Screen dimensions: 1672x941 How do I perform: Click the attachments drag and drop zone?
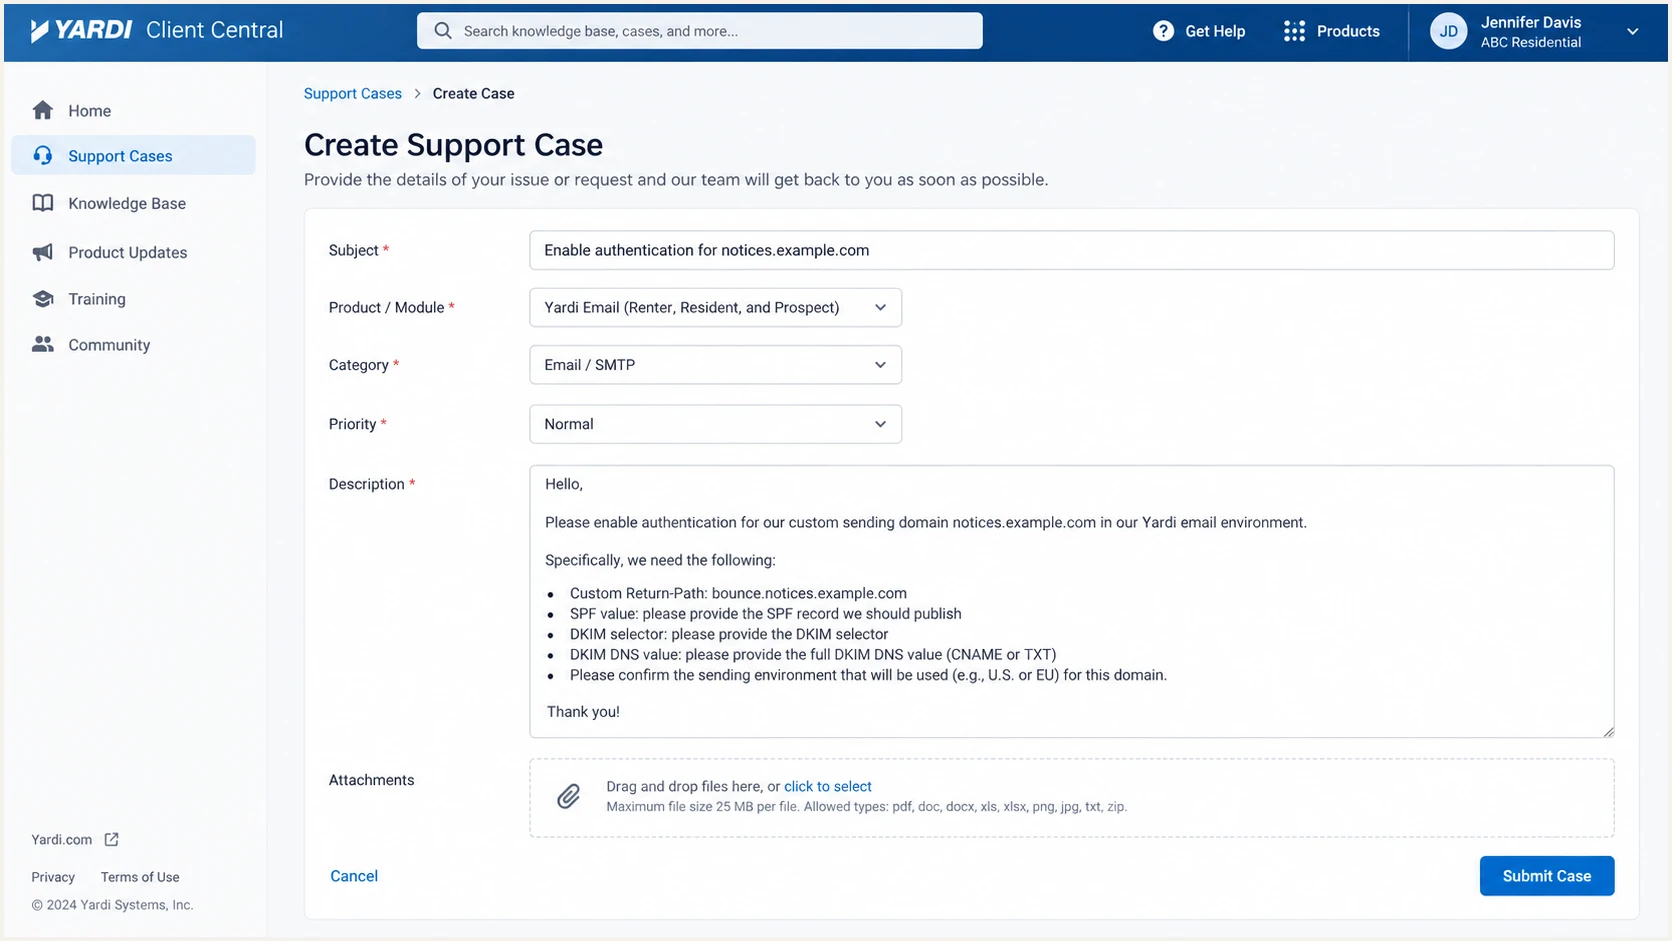click(x=1071, y=798)
